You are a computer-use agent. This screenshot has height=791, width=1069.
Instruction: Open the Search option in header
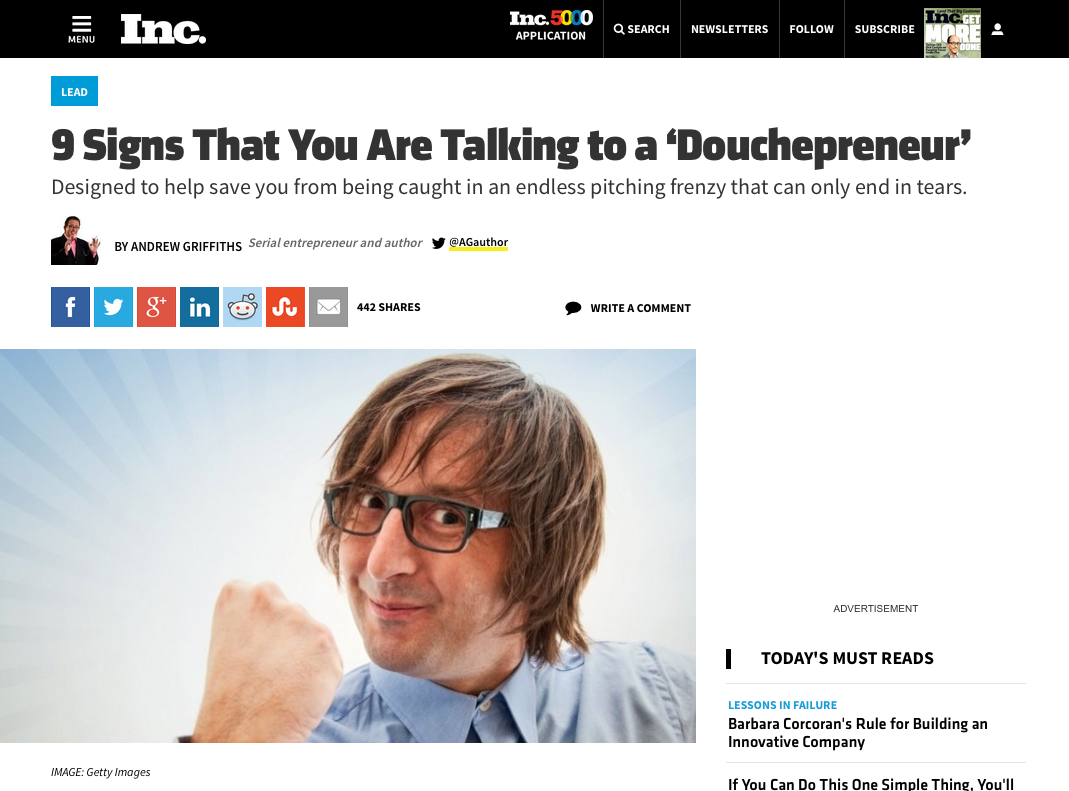[x=642, y=29]
